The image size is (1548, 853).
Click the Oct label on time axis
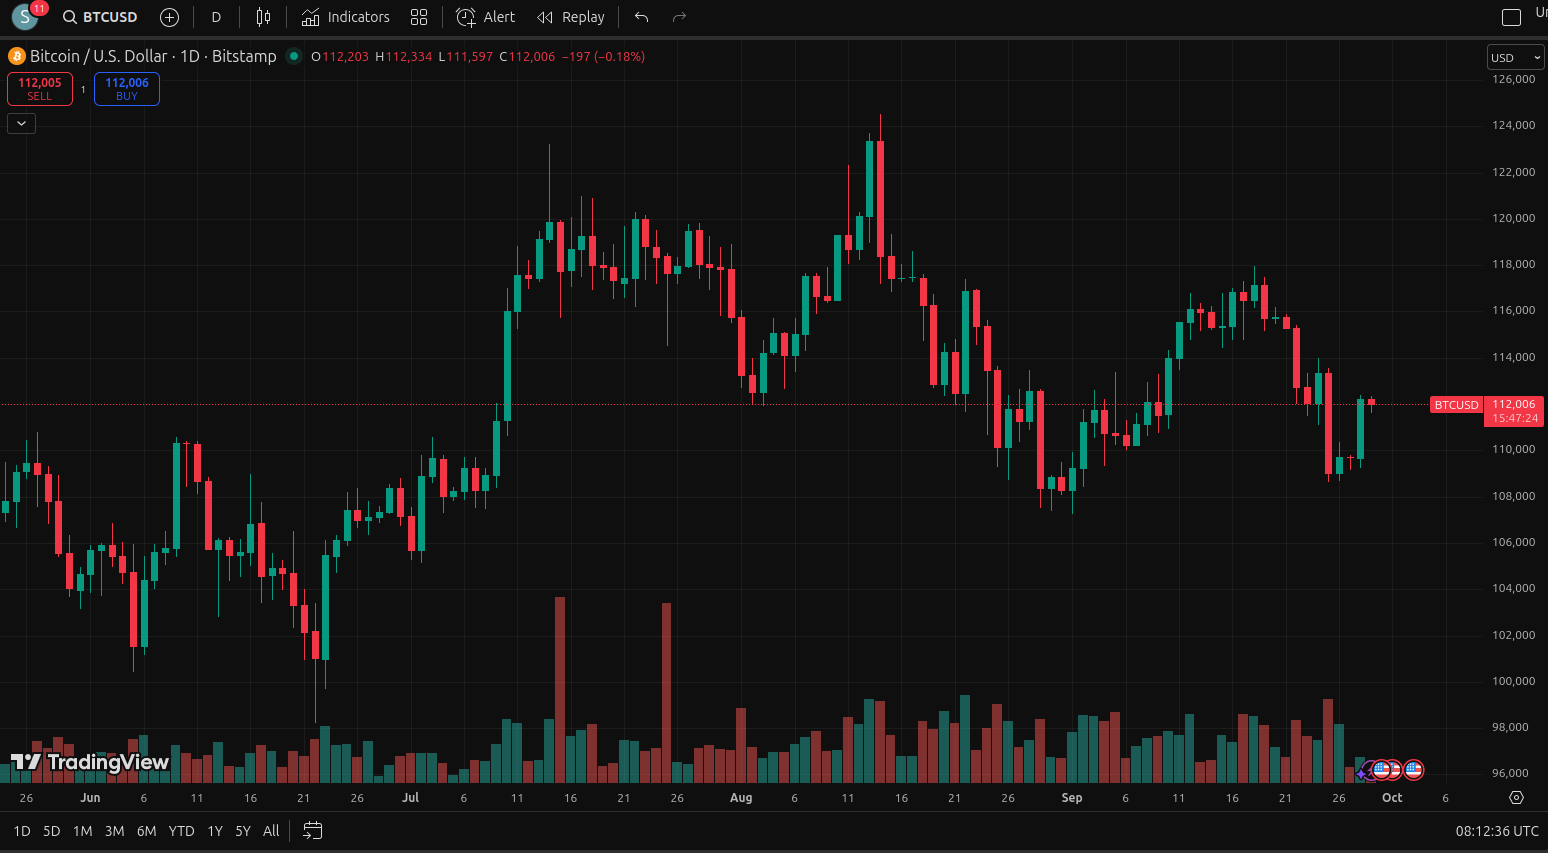point(1392,798)
